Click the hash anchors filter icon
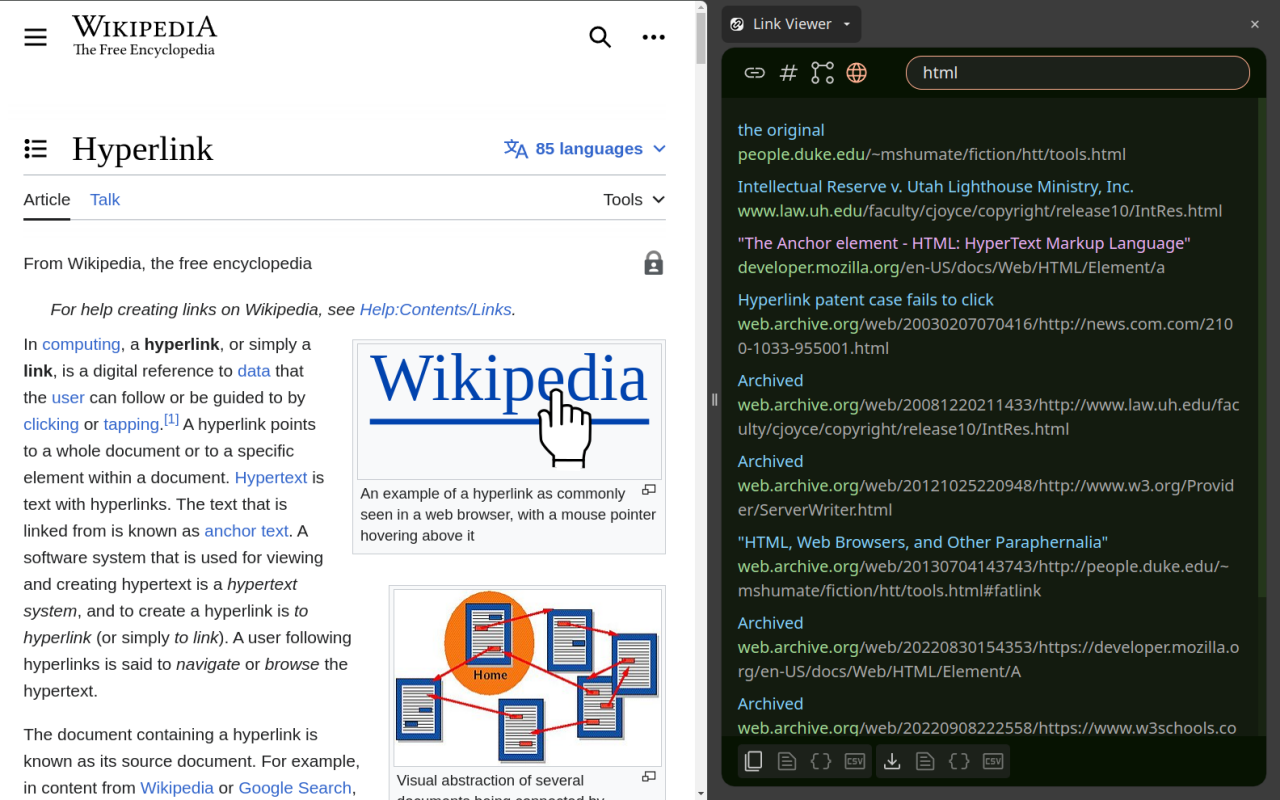Image resolution: width=1280 pixels, height=800 pixels. [789, 72]
